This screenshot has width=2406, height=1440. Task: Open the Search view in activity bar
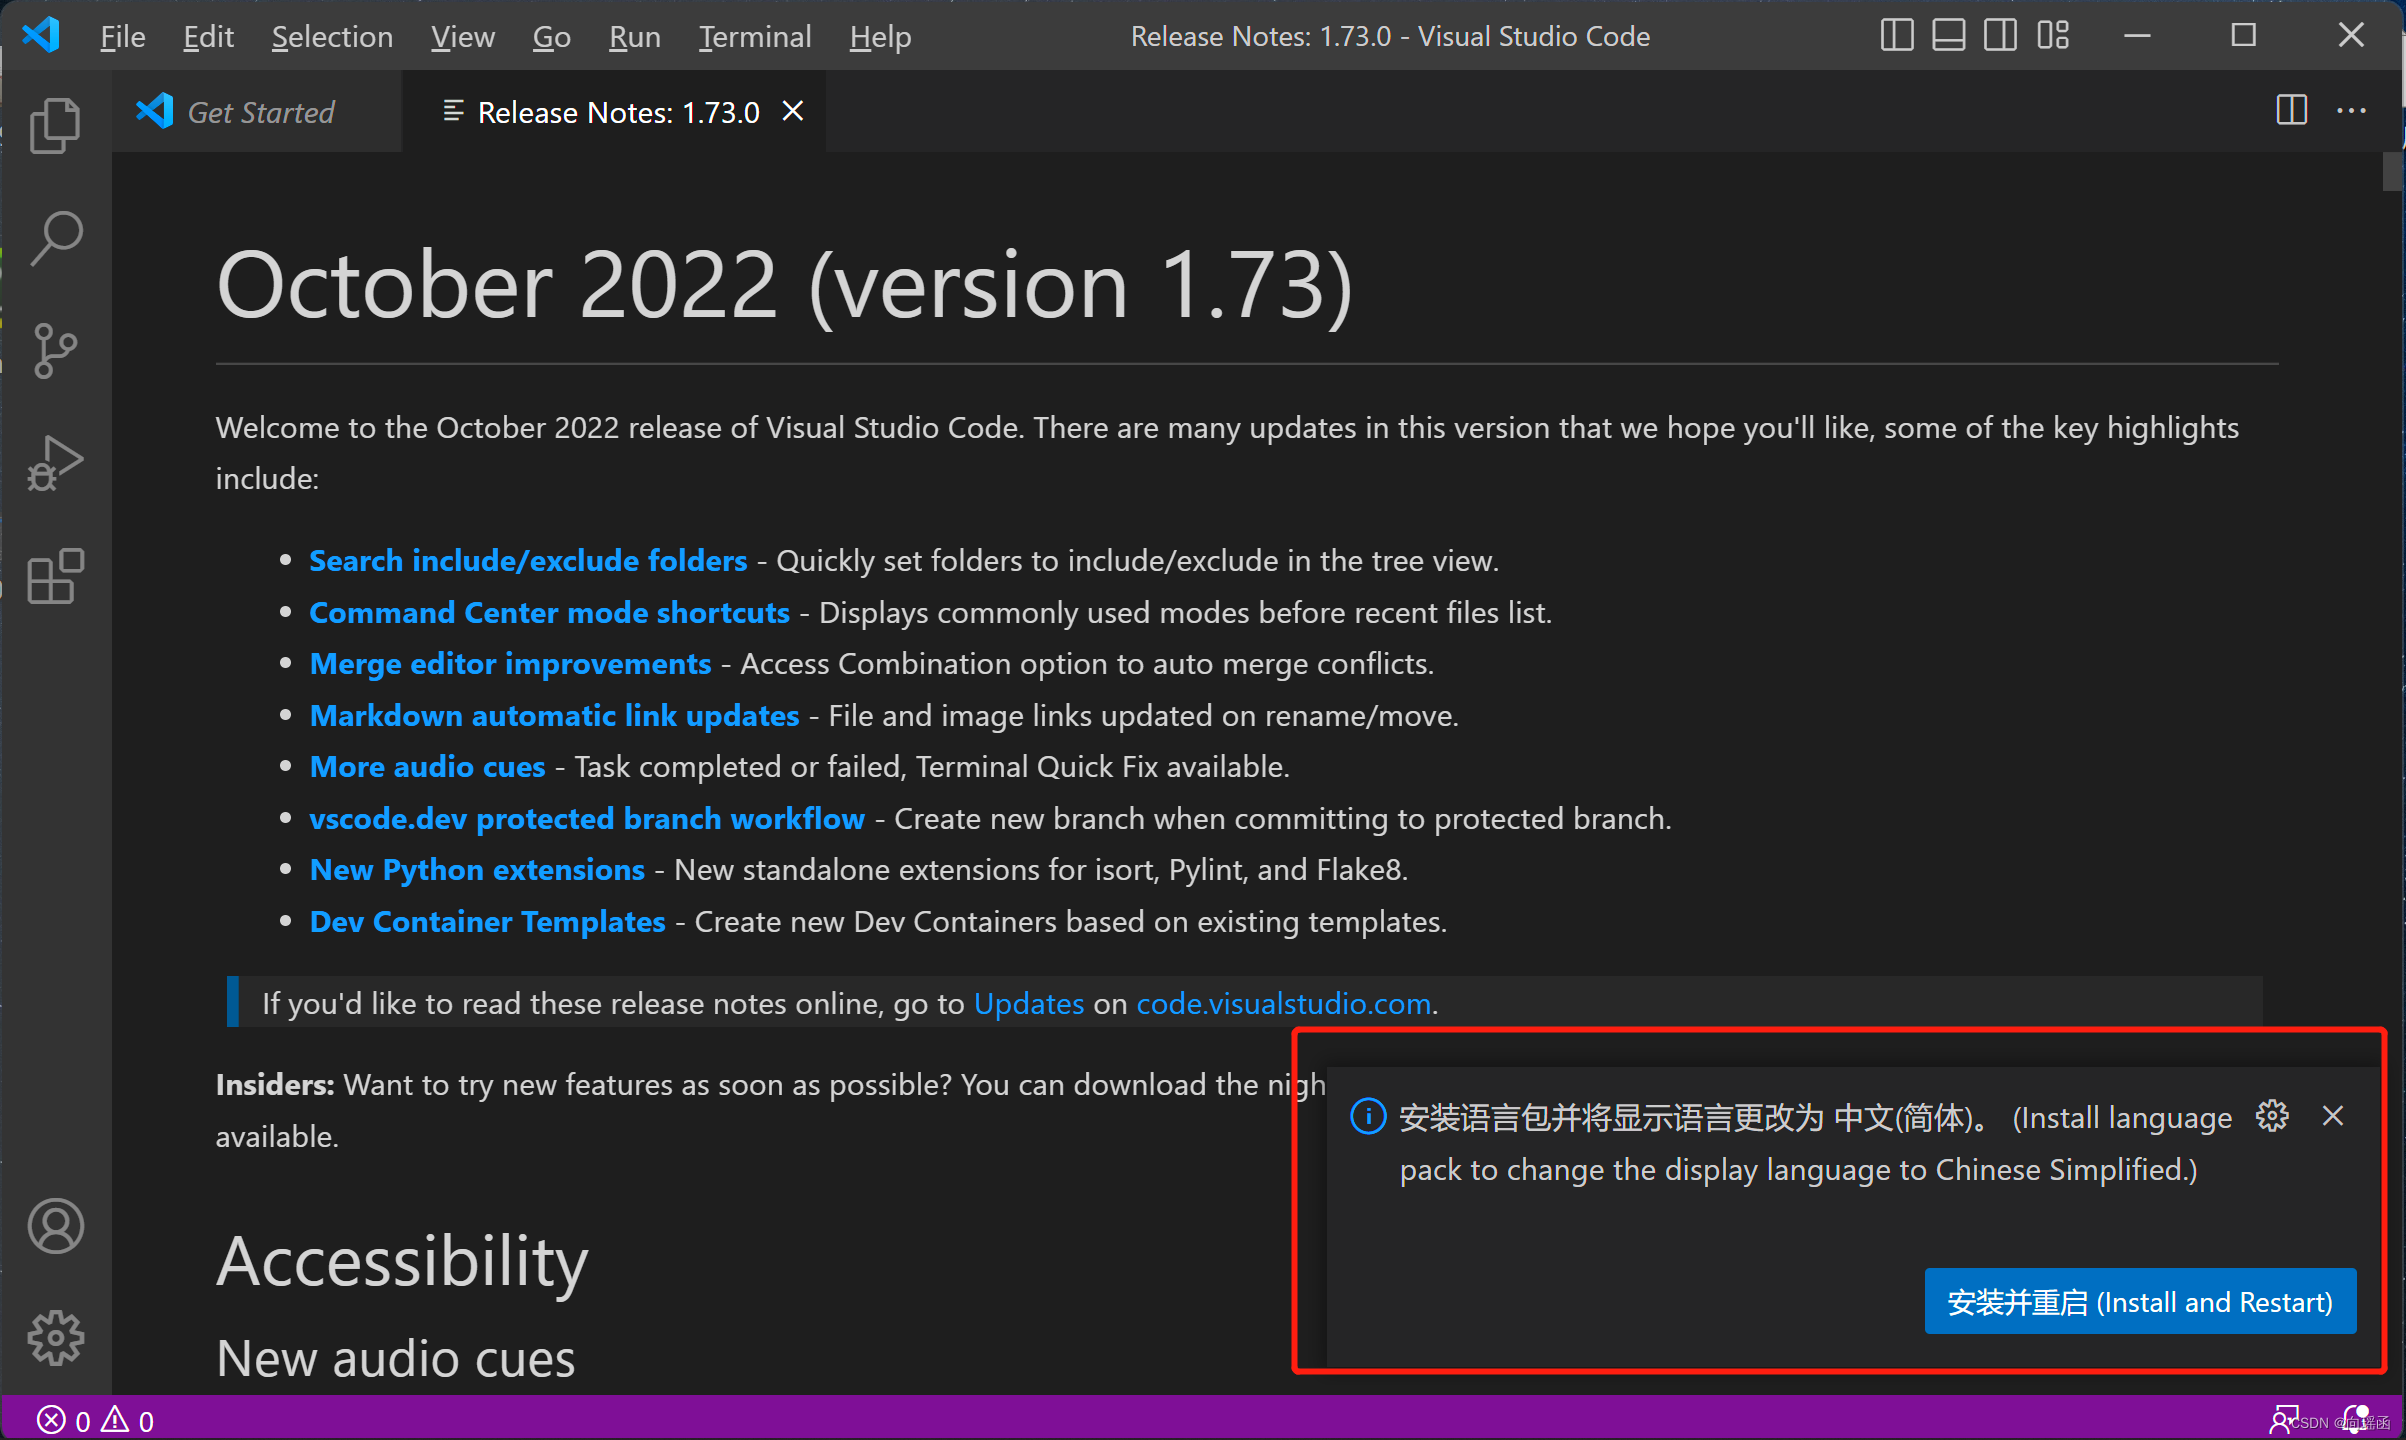tap(55, 238)
